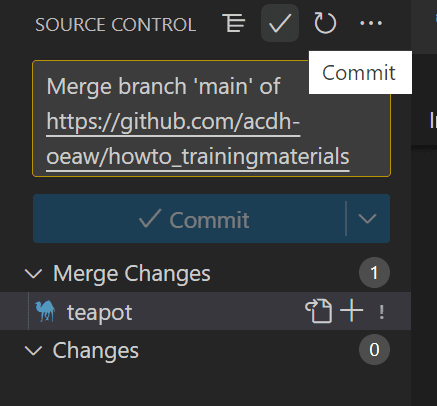The height and width of the screenshot is (406, 437).
Task: Stage teapot changes with the plus icon
Action: coord(351,311)
